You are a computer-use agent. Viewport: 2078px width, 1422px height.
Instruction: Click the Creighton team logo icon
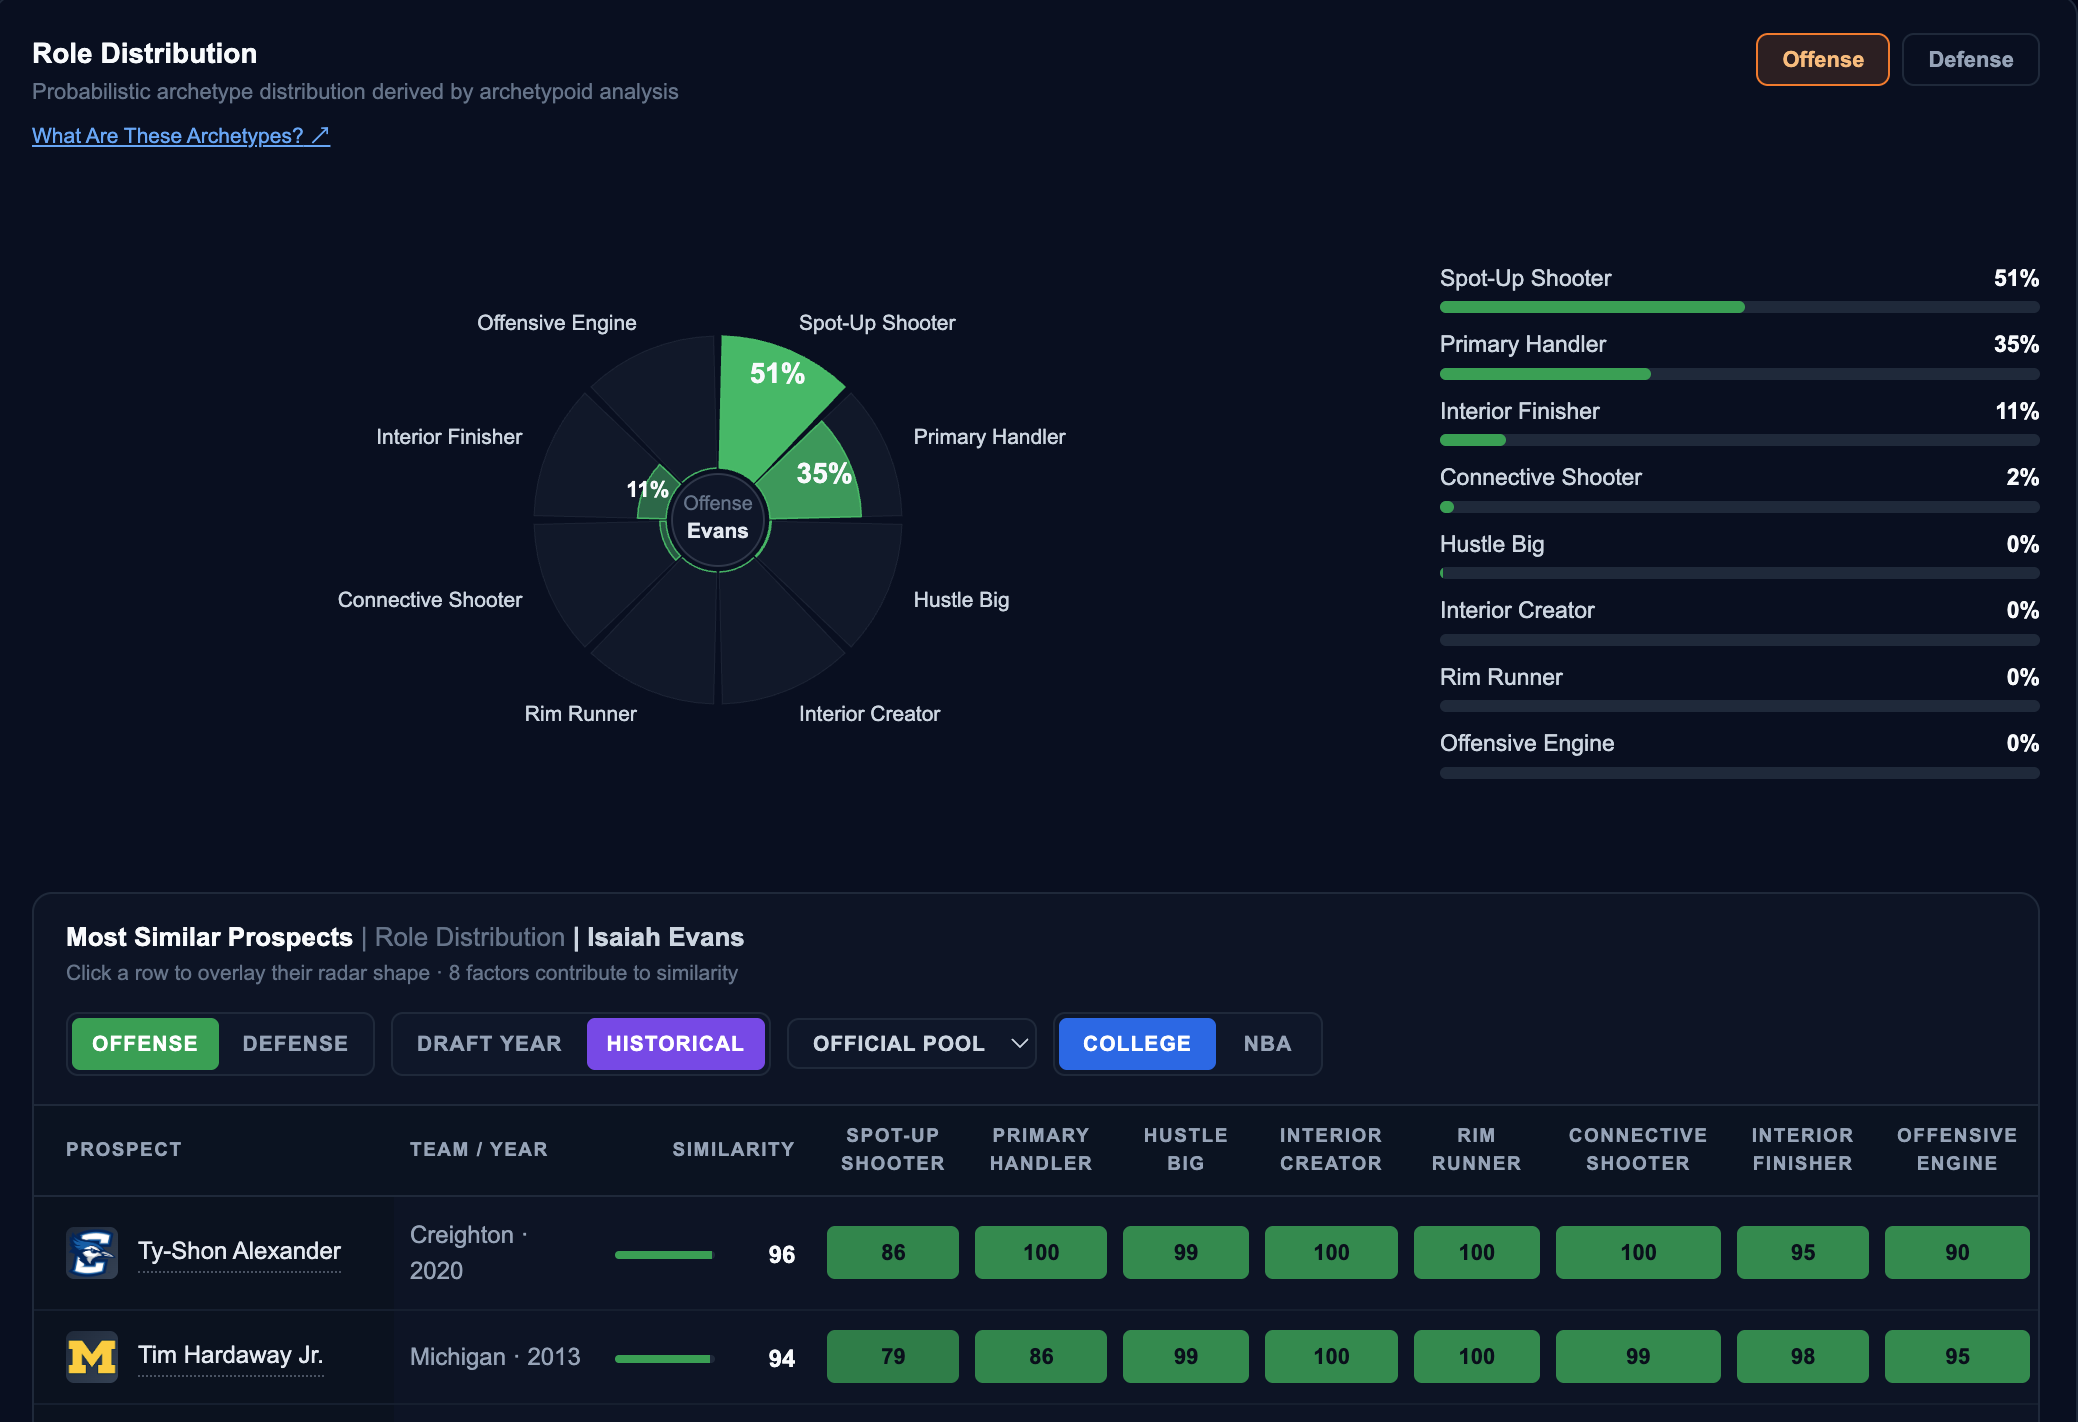[x=92, y=1253]
